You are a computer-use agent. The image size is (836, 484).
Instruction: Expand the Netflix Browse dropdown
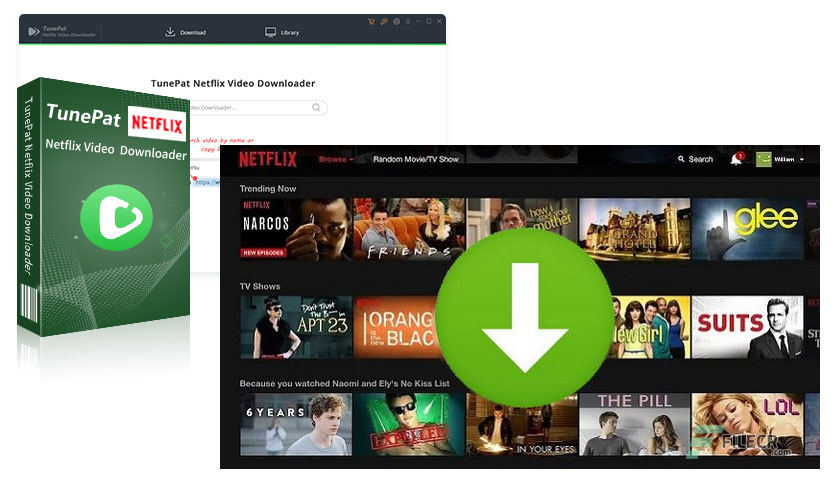(x=336, y=159)
